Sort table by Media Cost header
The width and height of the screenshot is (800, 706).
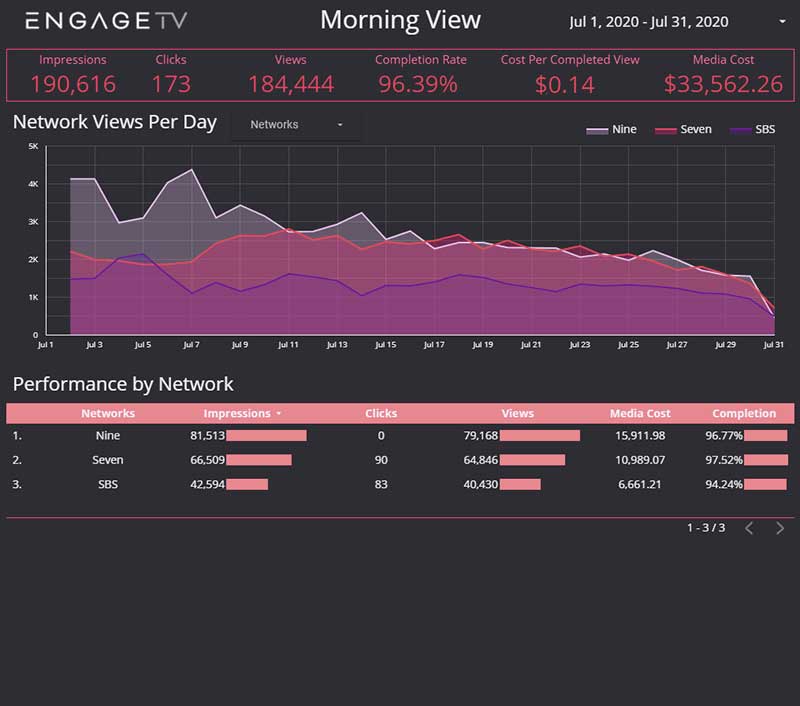640,413
